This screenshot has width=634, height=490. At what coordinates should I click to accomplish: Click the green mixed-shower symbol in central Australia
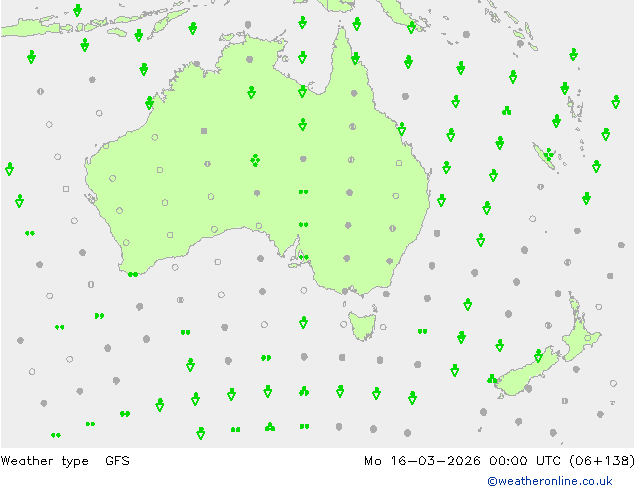pos(255,160)
